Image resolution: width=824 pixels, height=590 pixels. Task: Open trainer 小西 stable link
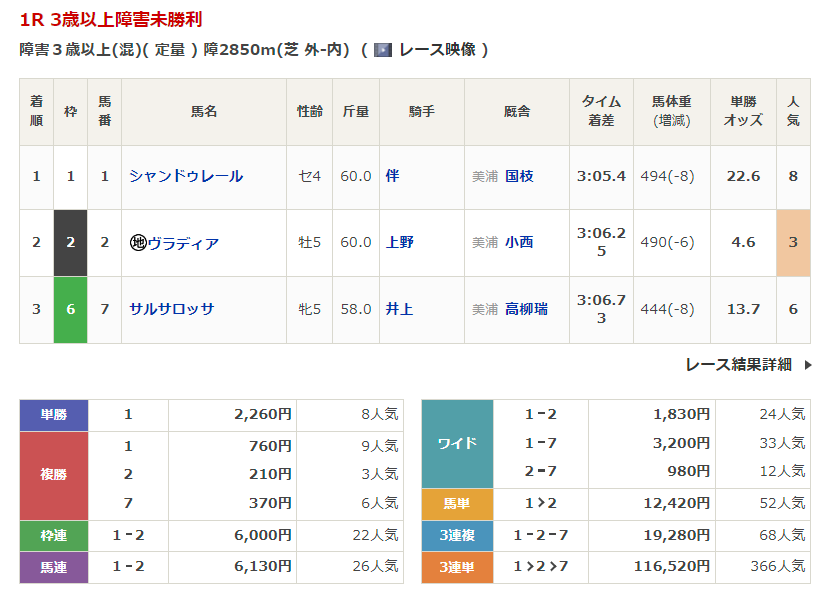[519, 243]
